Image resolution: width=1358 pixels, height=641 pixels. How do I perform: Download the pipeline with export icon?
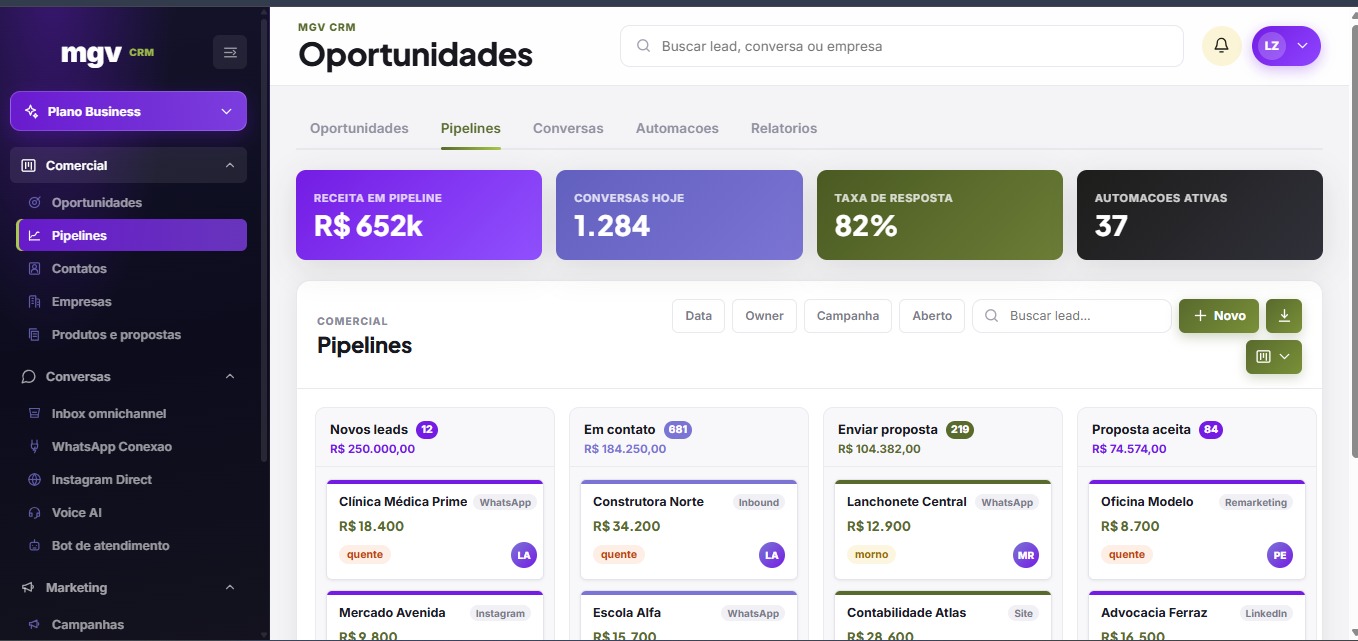1284,315
